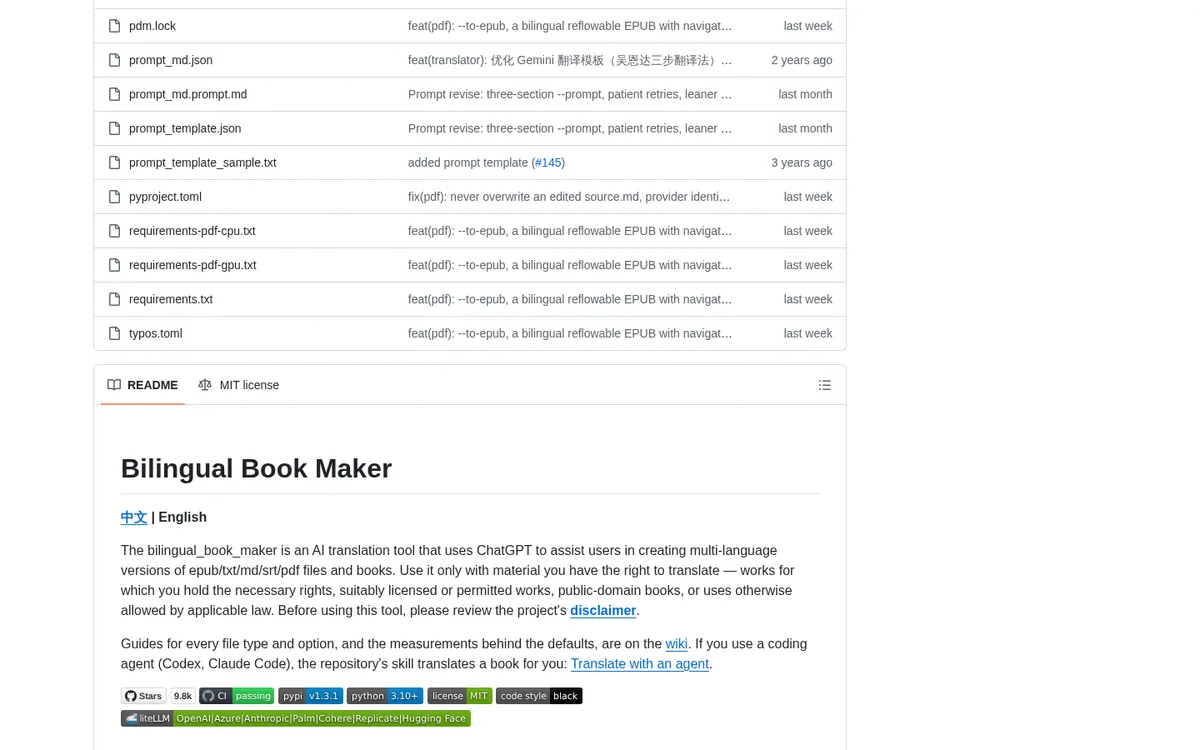Open the README outline list icon
This screenshot has height=750, width=1200.
tap(825, 385)
